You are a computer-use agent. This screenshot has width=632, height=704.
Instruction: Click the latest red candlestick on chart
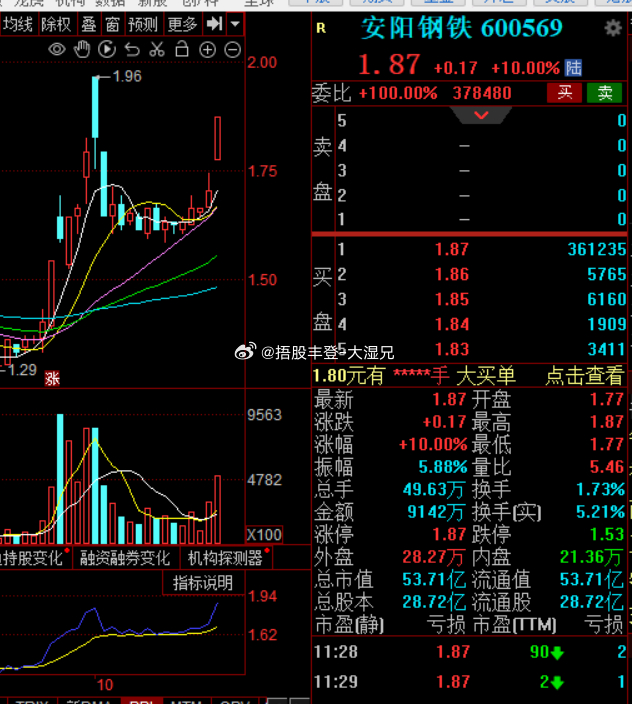pyautogui.click(x=217, y=138)
